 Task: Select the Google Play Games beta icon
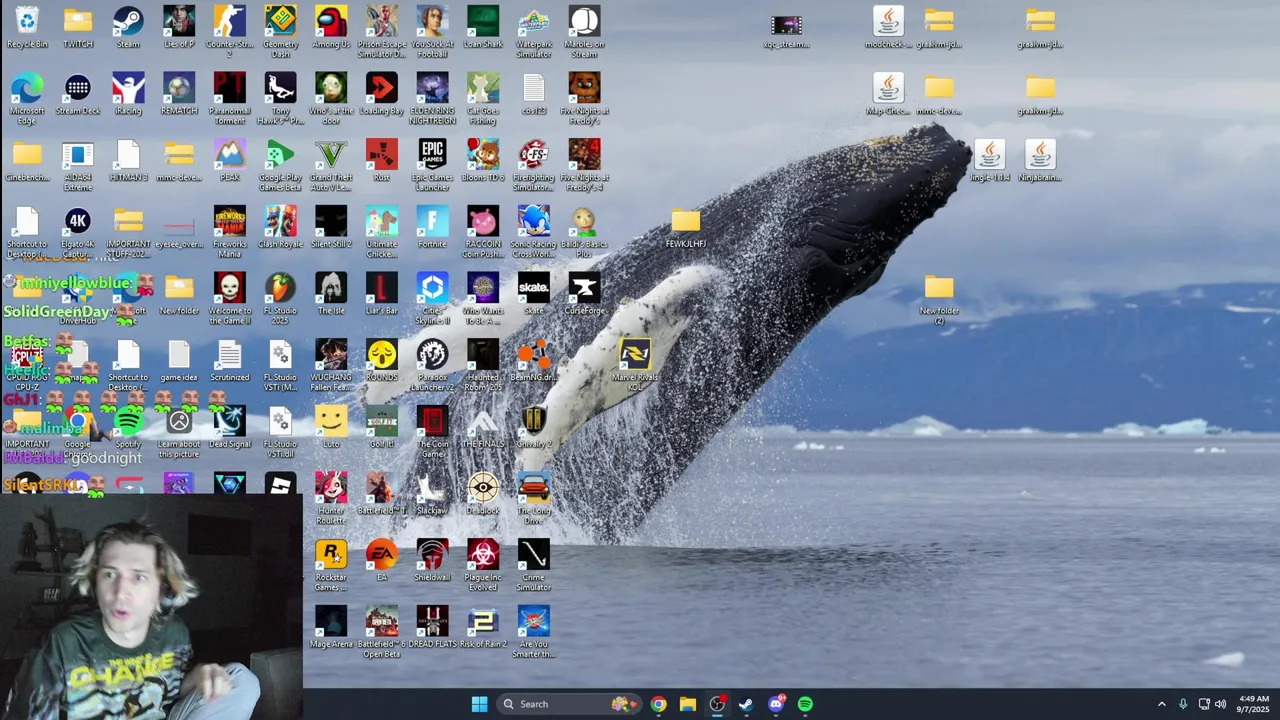point(280,165)
